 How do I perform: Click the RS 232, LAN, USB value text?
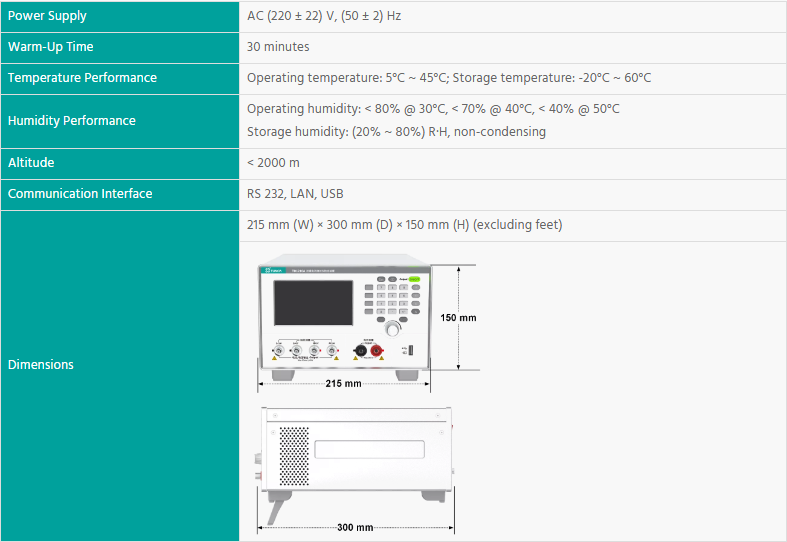[295, 194]
